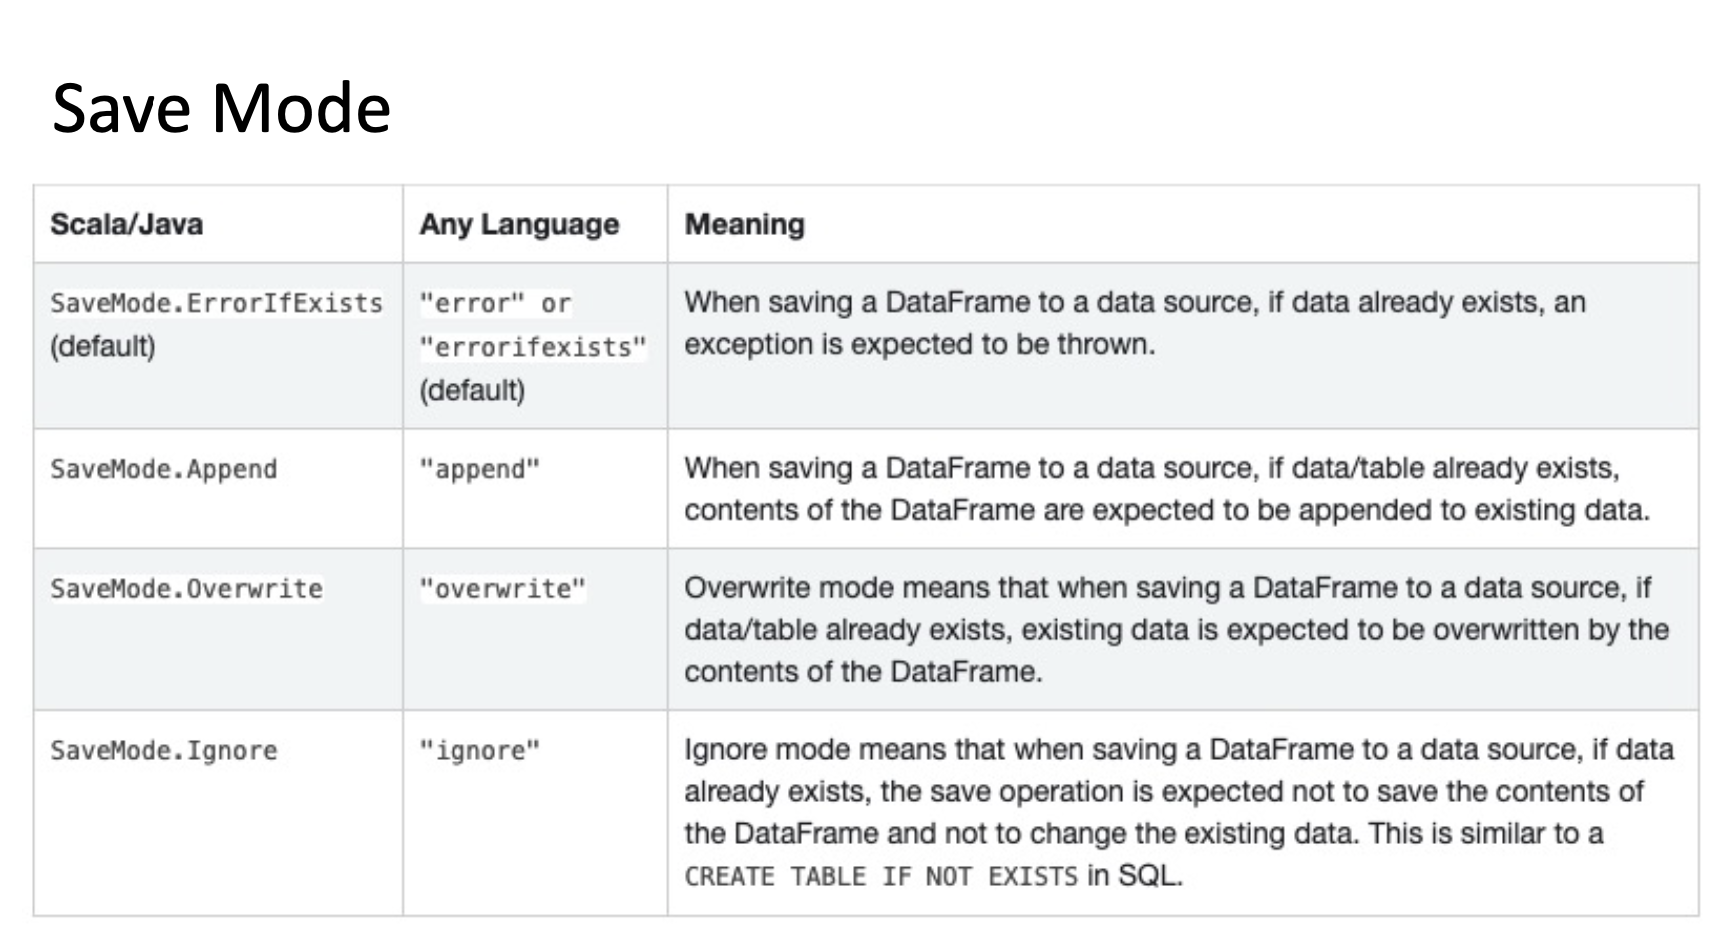Click the Ignore mode description paragraph
Image resolution: width=1730 pixels, height=946 pixels.
(x=1178, y=791)
